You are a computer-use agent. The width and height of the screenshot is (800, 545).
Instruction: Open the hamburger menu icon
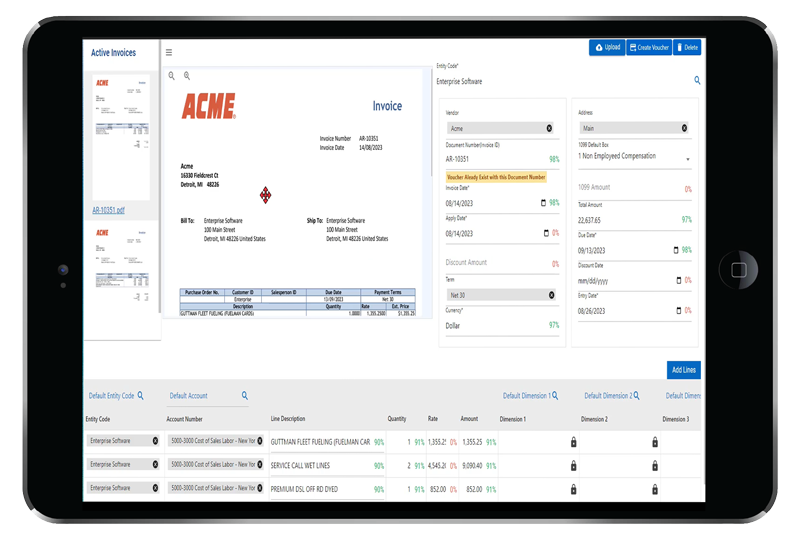point(169,52)
